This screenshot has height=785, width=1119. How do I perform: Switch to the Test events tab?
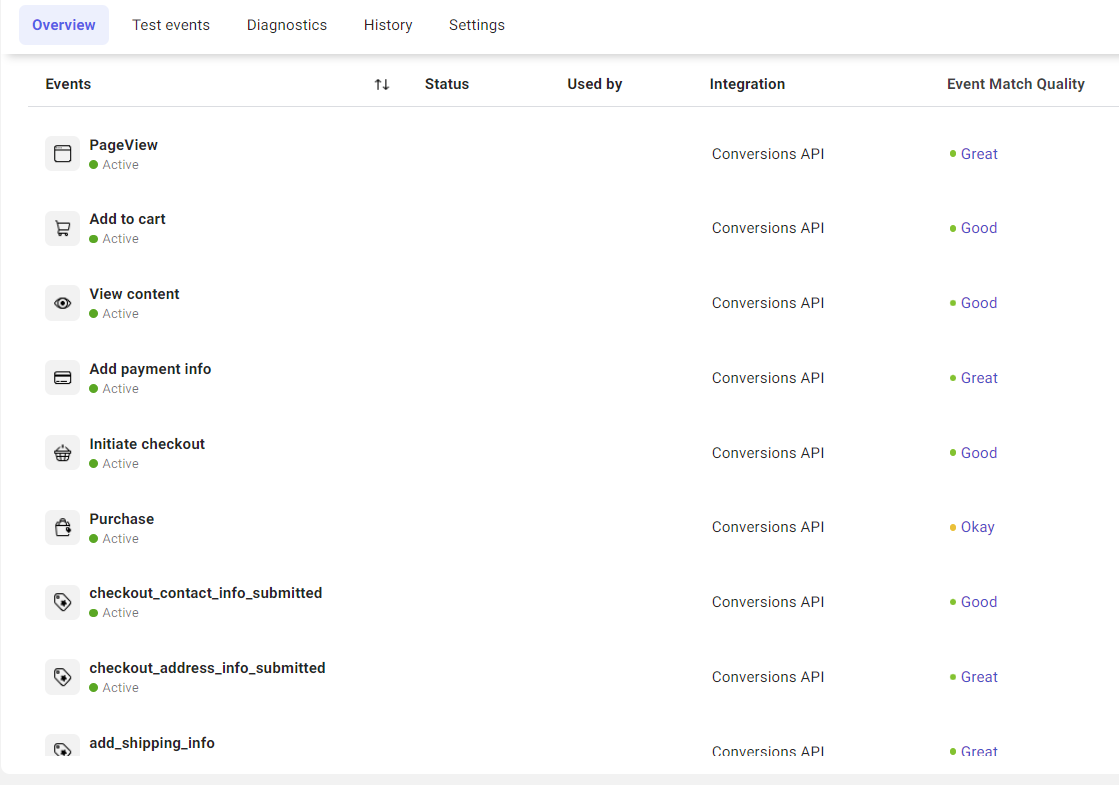[x=171, y=25]
